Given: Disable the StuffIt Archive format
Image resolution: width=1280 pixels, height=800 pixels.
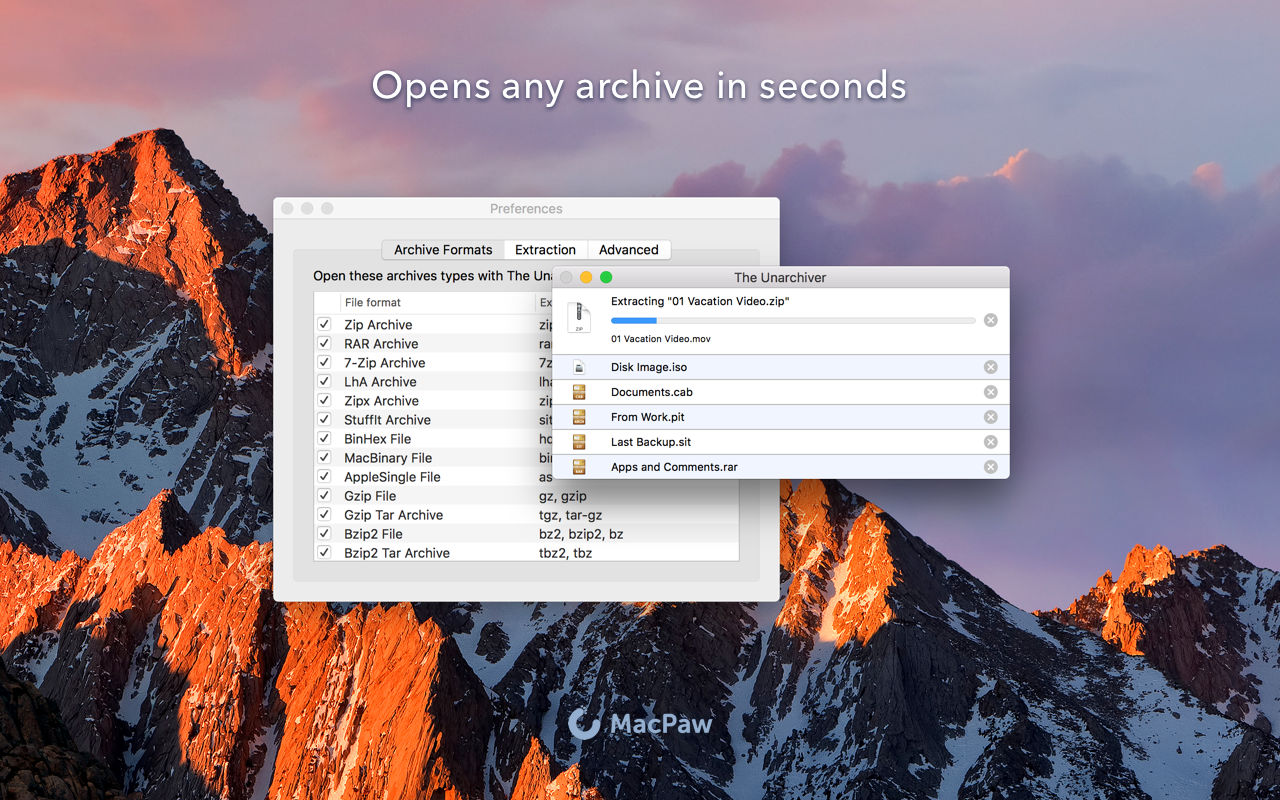Looking at the screenshot, I should [x=324, y=419].
